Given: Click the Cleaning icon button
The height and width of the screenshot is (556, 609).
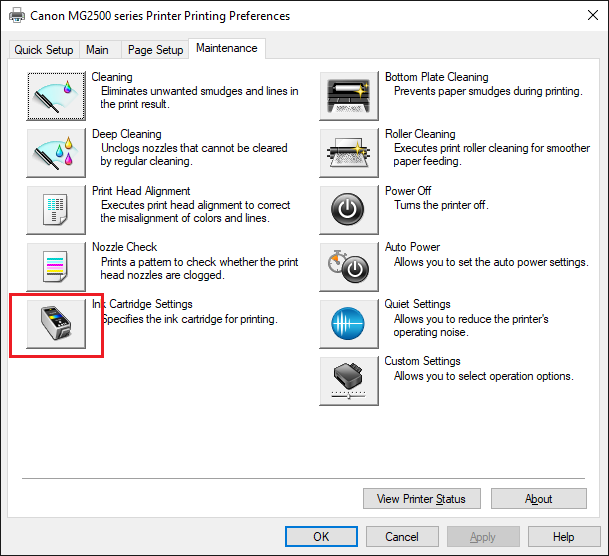Looking at the screenshot, I should [56, 95].
